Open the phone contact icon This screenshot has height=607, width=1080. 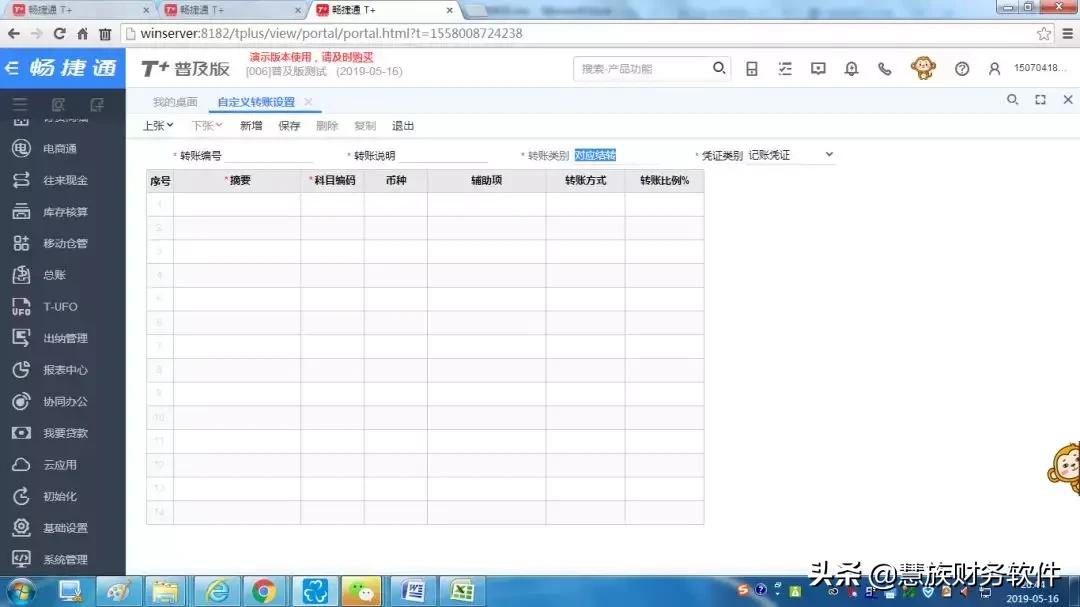[884, 68]
